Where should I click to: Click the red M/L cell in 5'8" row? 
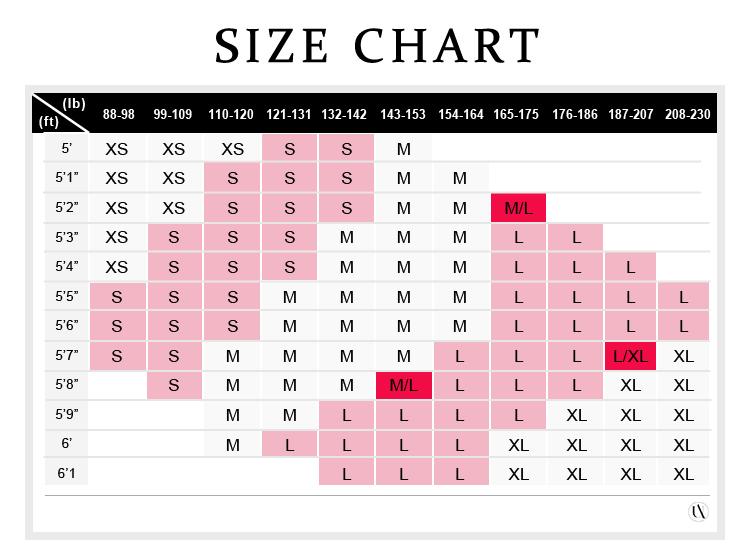coord(403,386)
